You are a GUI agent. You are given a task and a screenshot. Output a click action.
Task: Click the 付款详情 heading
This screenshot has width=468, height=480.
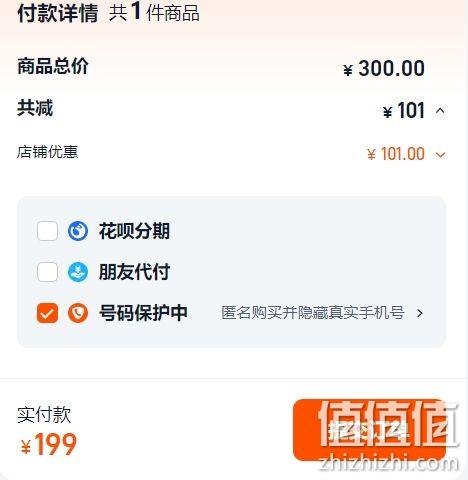click(x=58, y=13)
